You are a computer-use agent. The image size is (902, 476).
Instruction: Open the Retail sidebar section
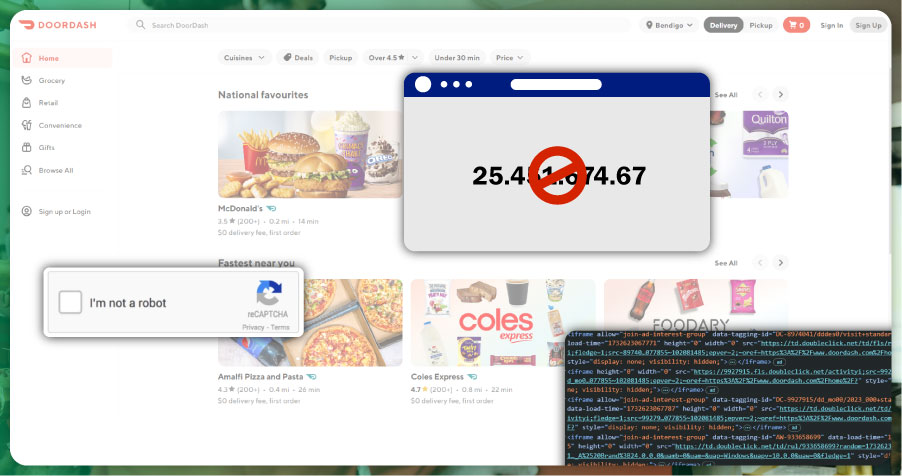48,102
